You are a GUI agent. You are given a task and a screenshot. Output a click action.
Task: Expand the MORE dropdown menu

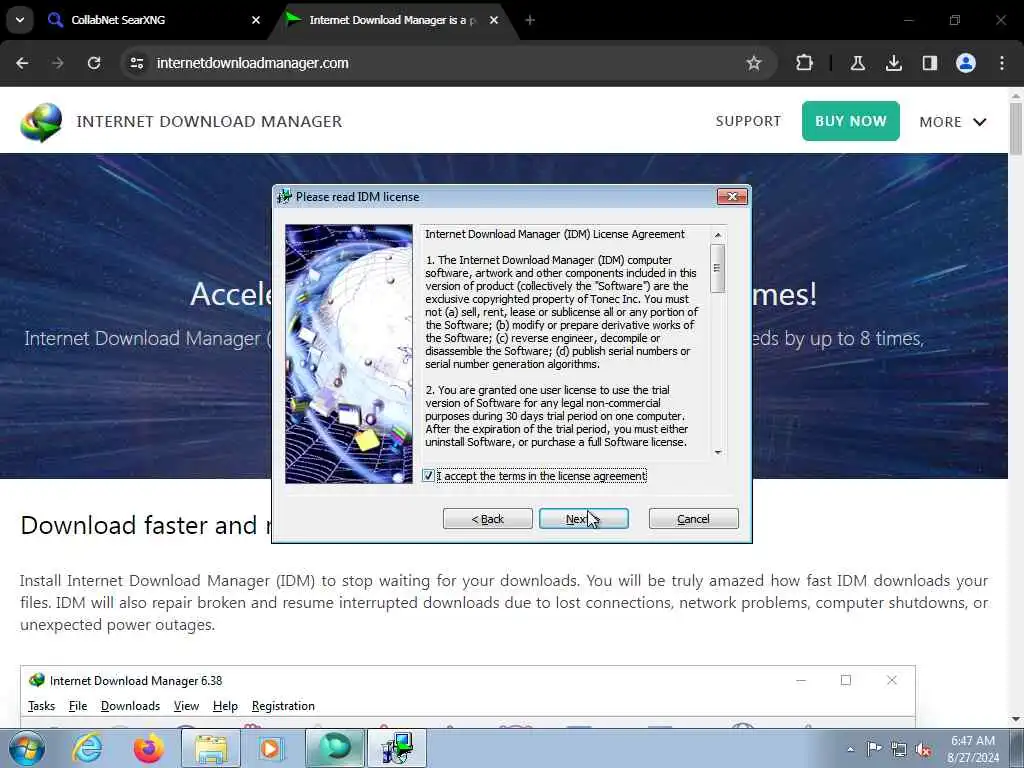coord(953,122)
